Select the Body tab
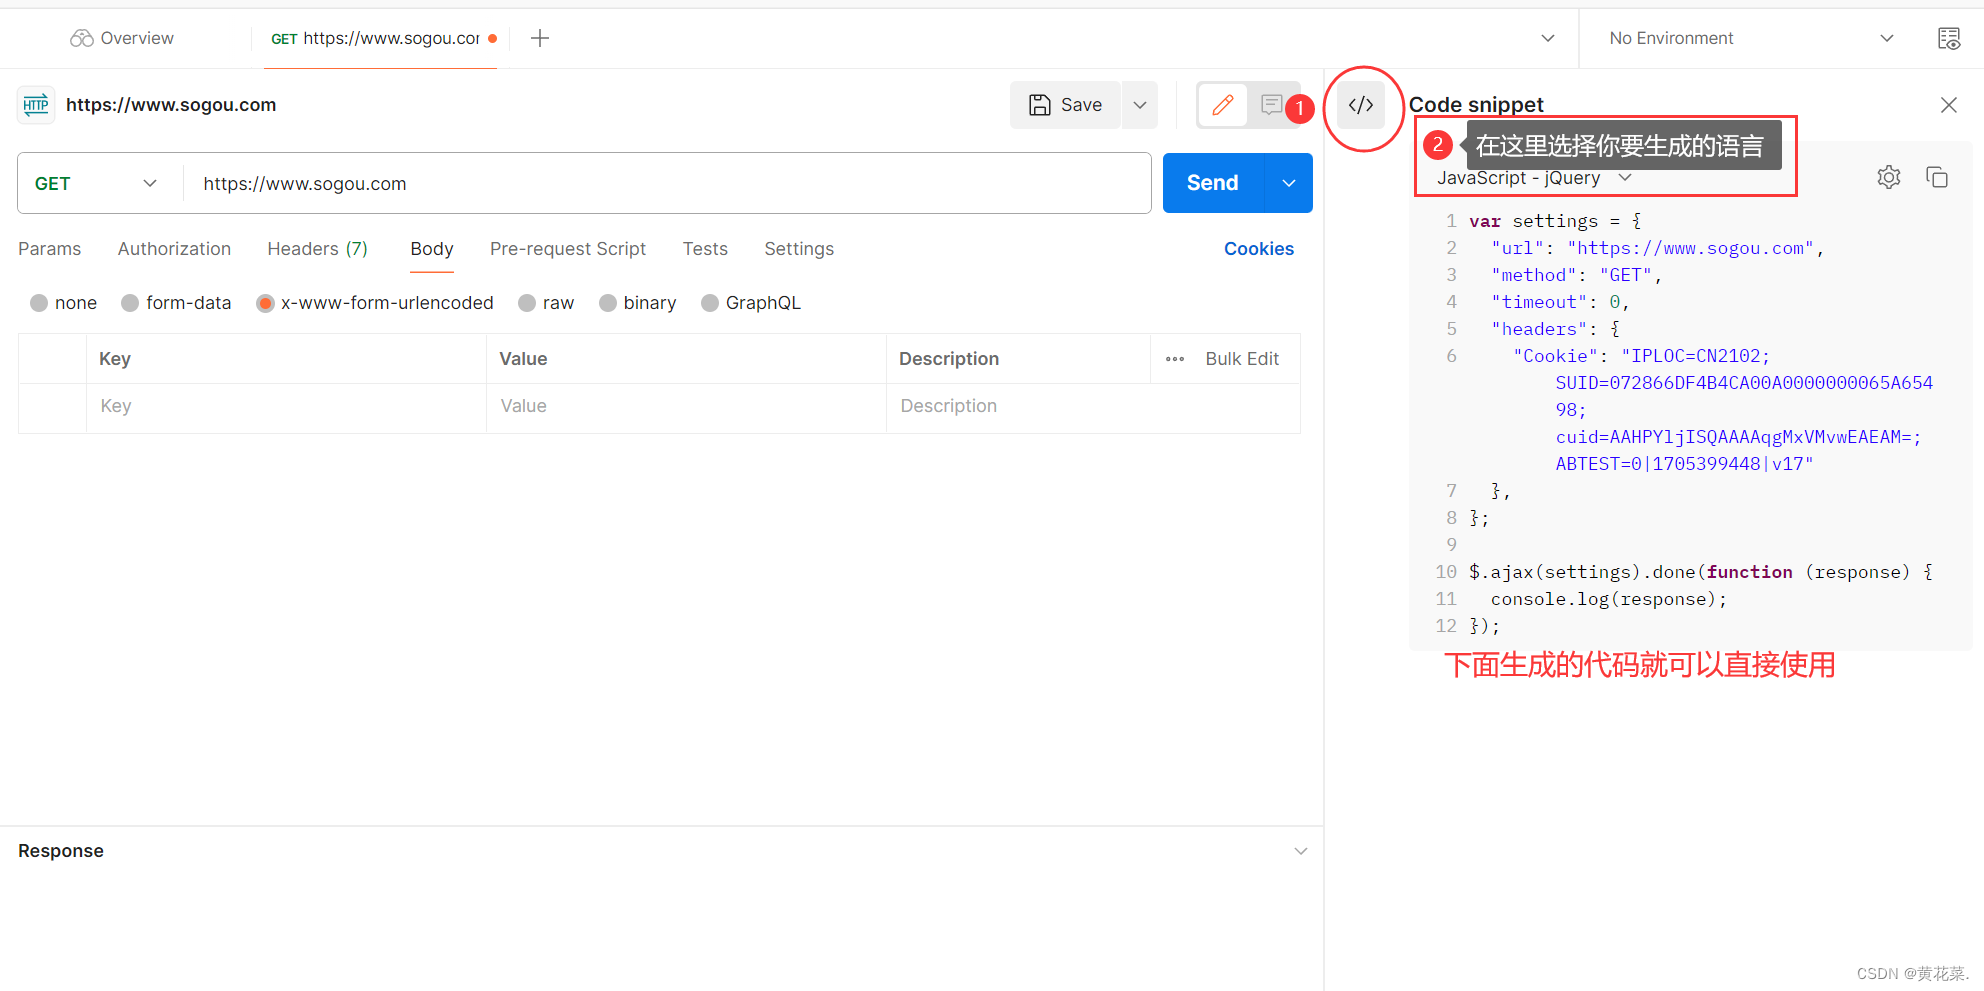1984x991 pixels. click(x=432, y=249)
